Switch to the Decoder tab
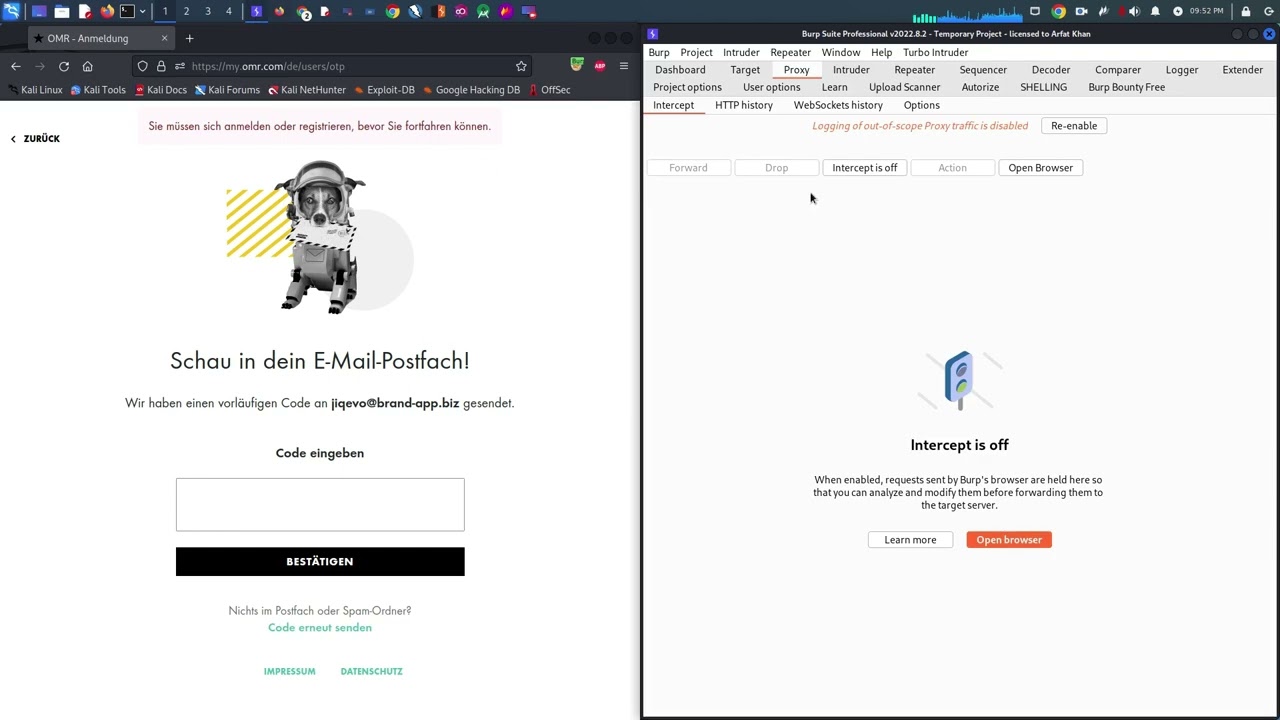 (x=1051, y=70)
